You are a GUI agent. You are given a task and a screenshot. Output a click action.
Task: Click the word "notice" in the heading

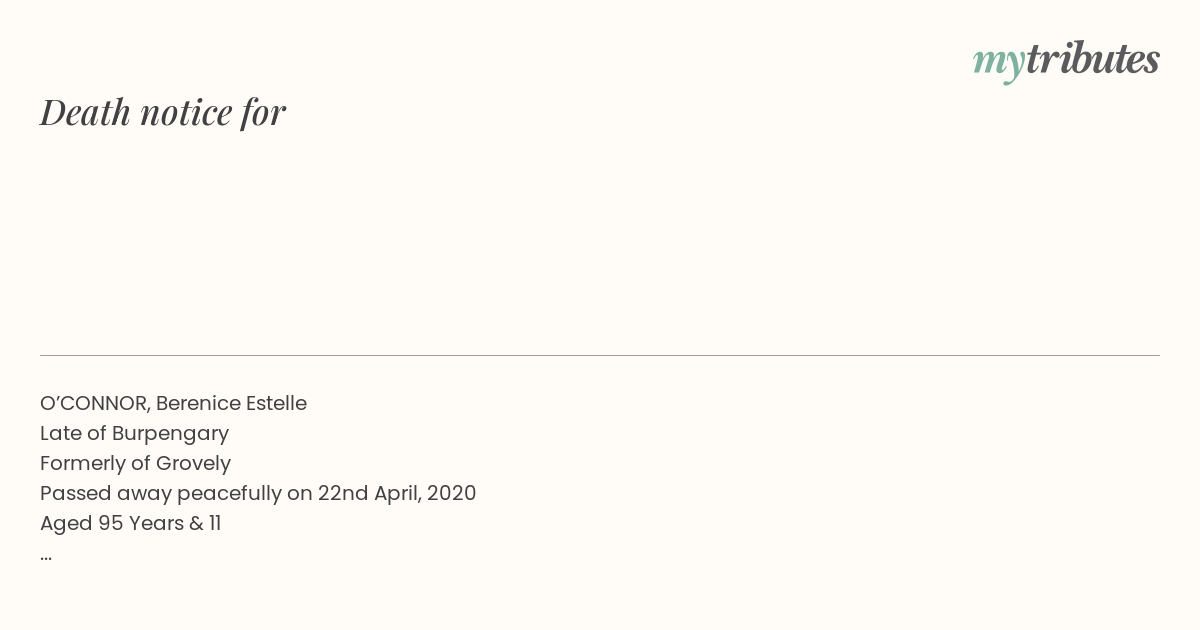click(186, 113)
